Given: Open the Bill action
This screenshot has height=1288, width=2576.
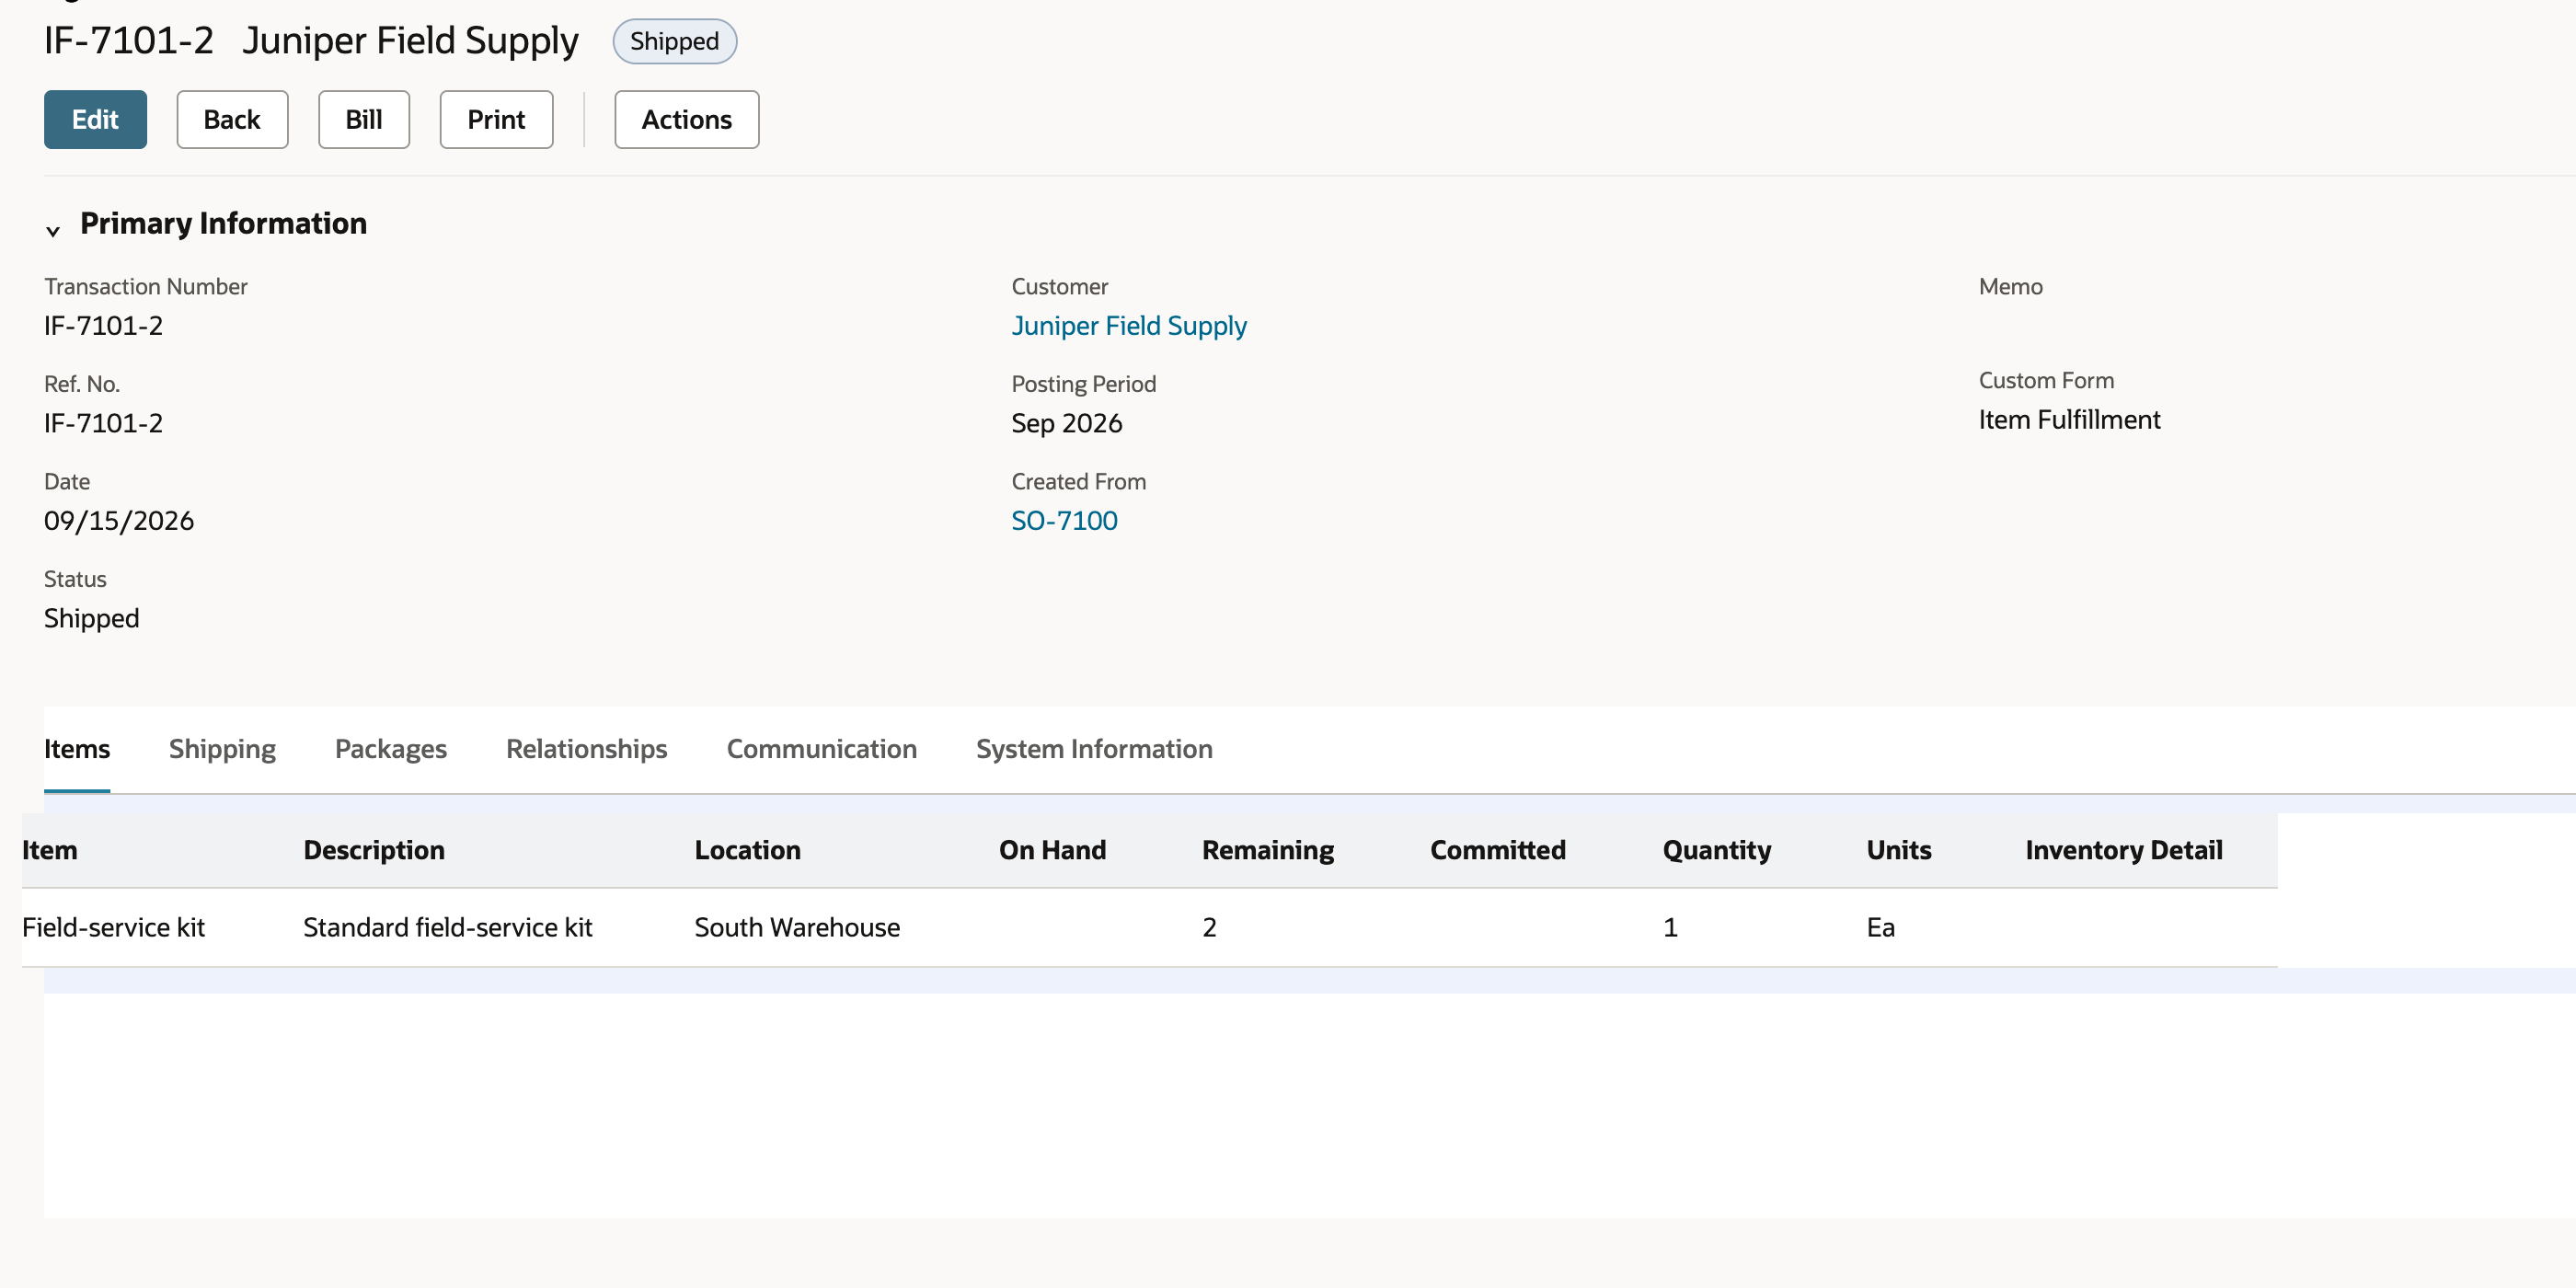Looking at the screenshot, I should click(364, 119).
